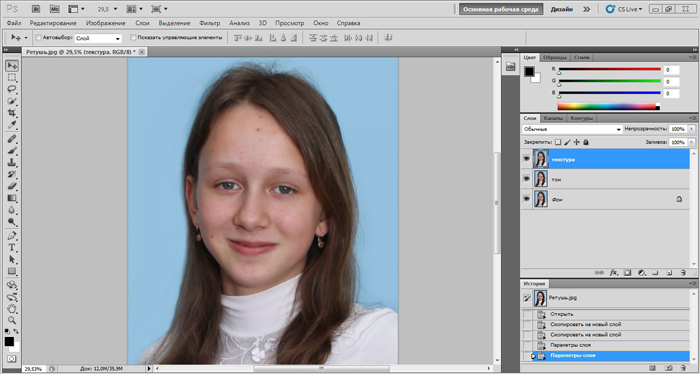Open the Обычные blend mode dropdown
Viewport: 700px width, 374px height.
point(572,129)
